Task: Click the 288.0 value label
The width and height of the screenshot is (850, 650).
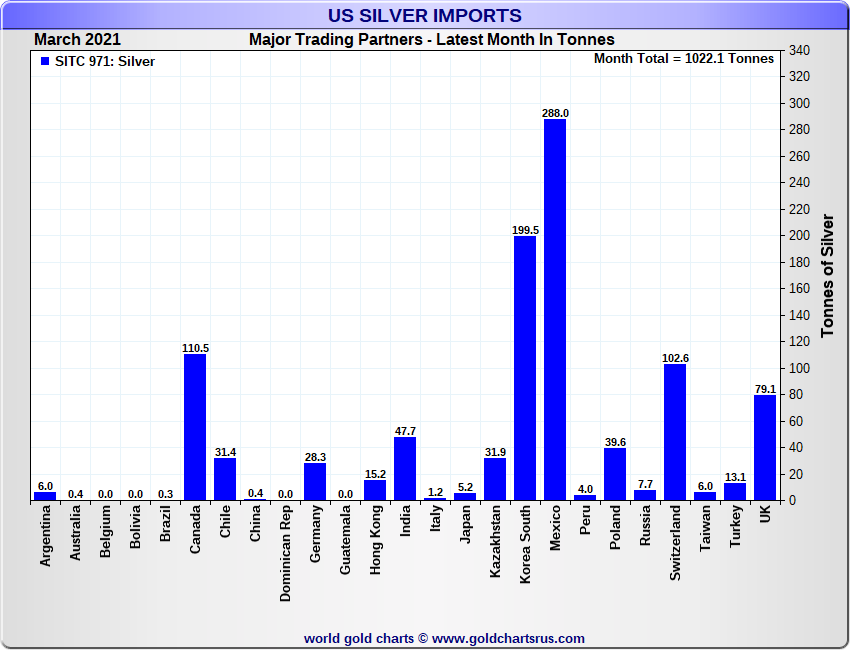Action: [555, 114]
